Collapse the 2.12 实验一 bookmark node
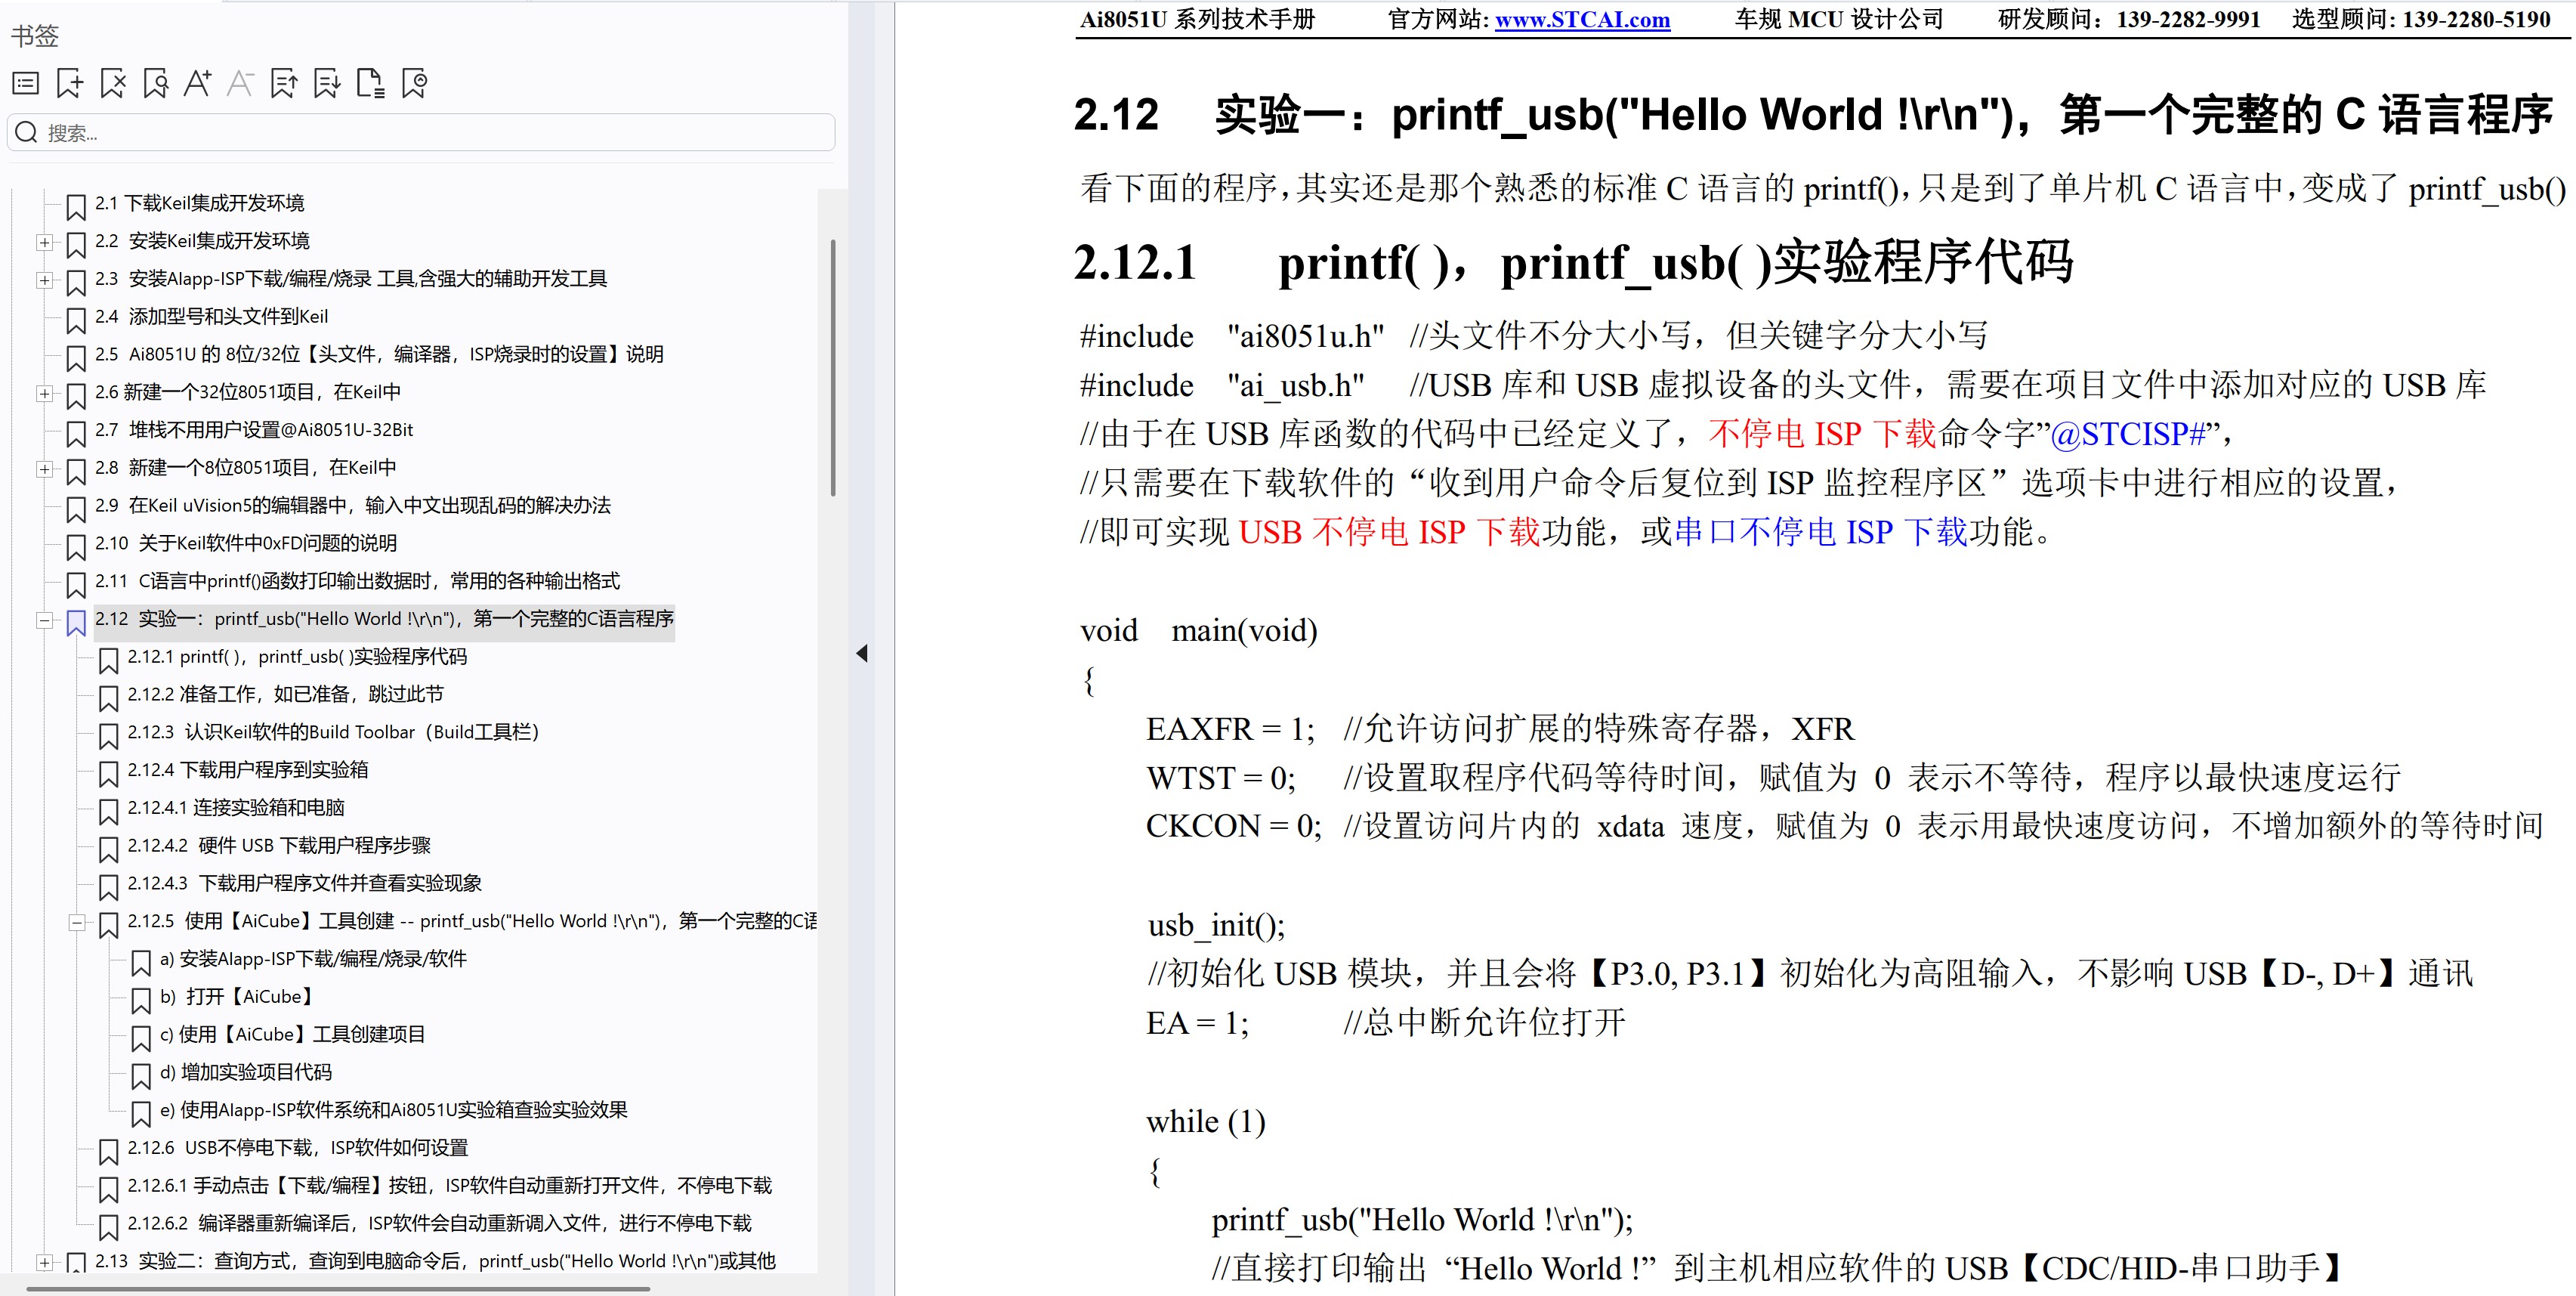Image resolution: width=2576 pixels, height=1296 pixels. pyautogui.click(x=44, y=620)
